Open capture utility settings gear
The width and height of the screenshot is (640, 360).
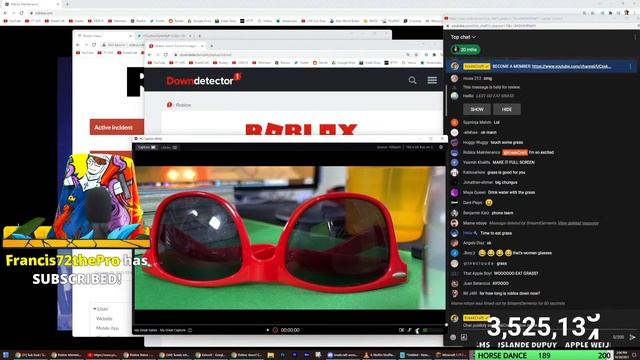(441, 147)
